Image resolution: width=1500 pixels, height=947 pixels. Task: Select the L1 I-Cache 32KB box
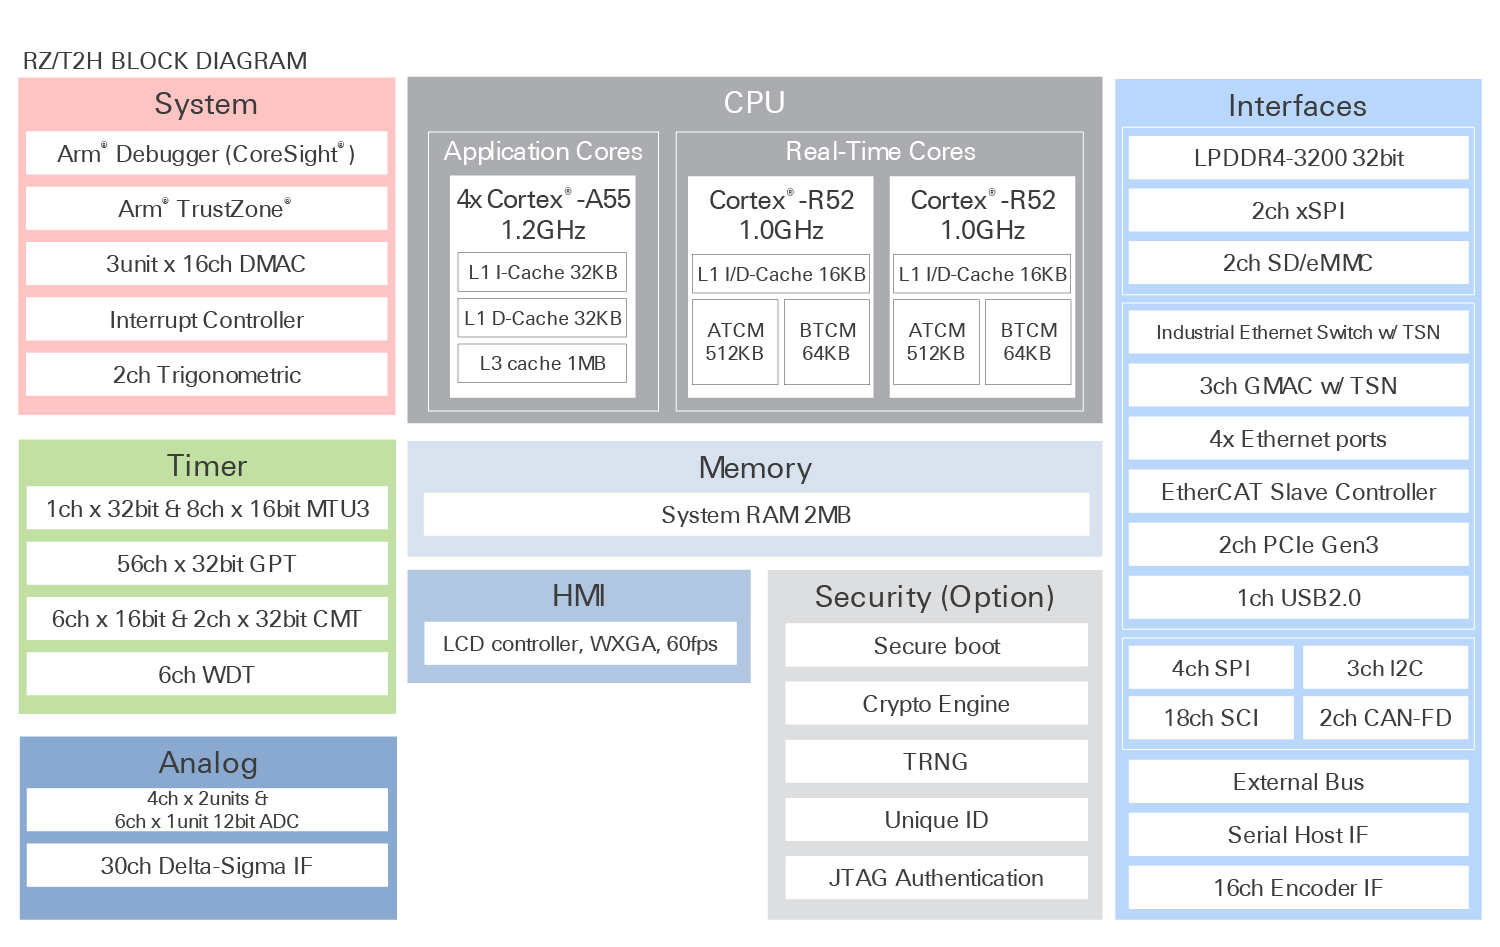(543, 272)
